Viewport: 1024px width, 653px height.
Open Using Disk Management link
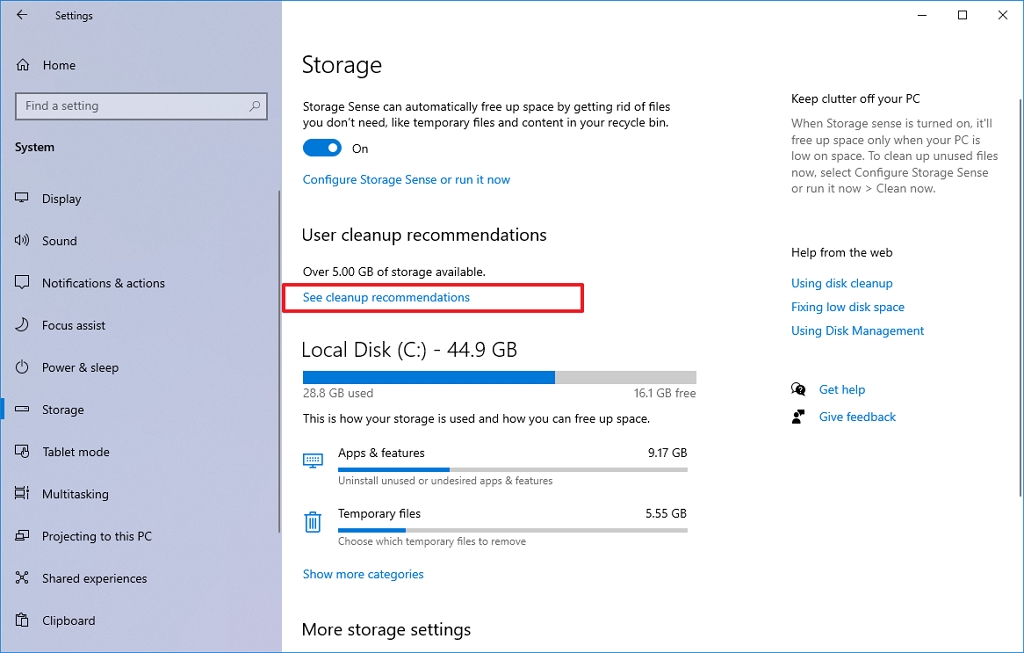click(857, 330)
